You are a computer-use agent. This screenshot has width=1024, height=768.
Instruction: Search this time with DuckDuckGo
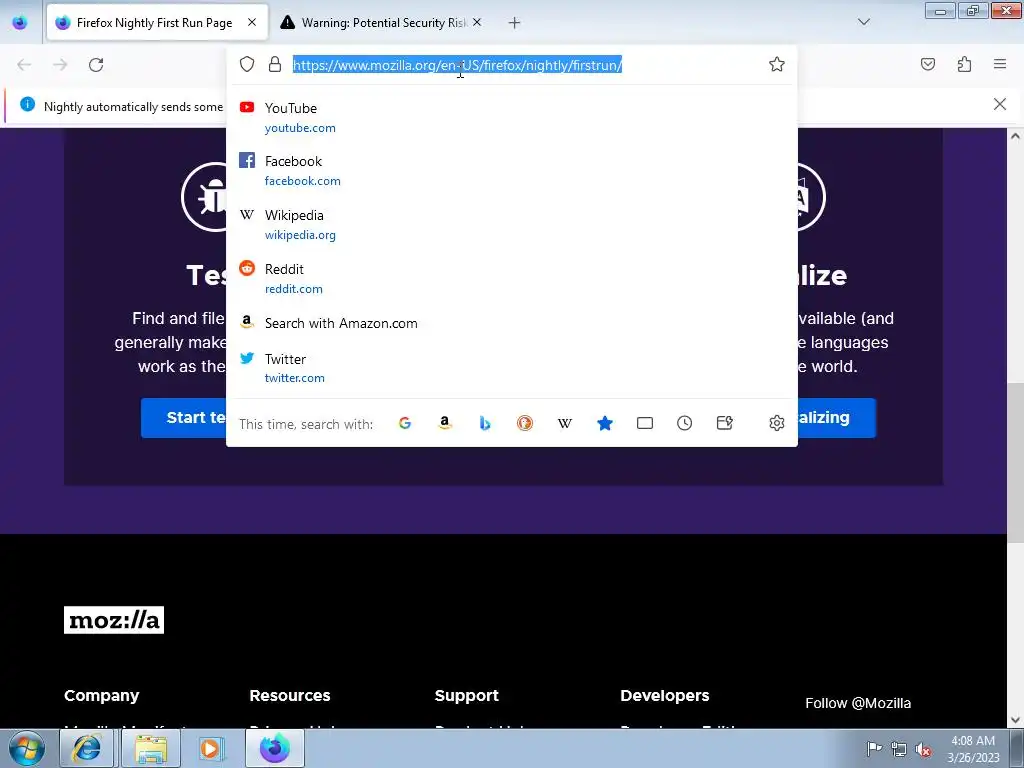point(524,423)
